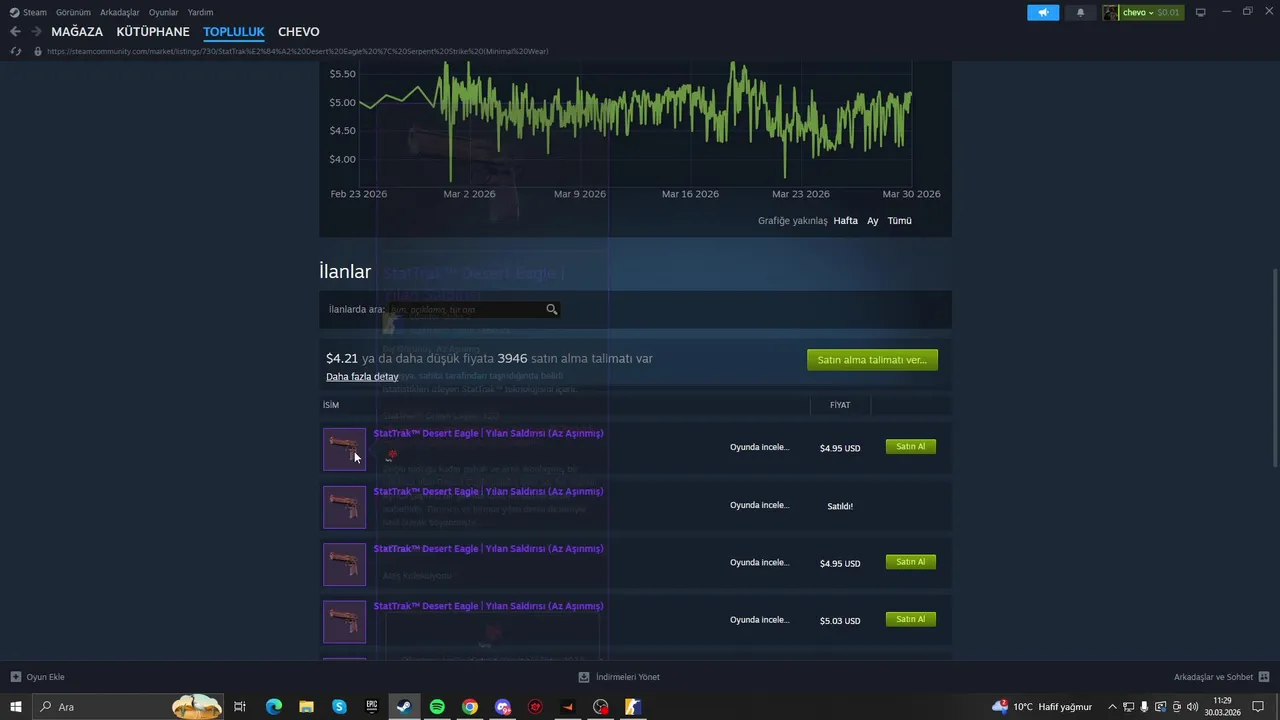Open the first listing's Desert Eagle thumbnail
Viewport: 1280px width, 720px height.
pos(344,449)
